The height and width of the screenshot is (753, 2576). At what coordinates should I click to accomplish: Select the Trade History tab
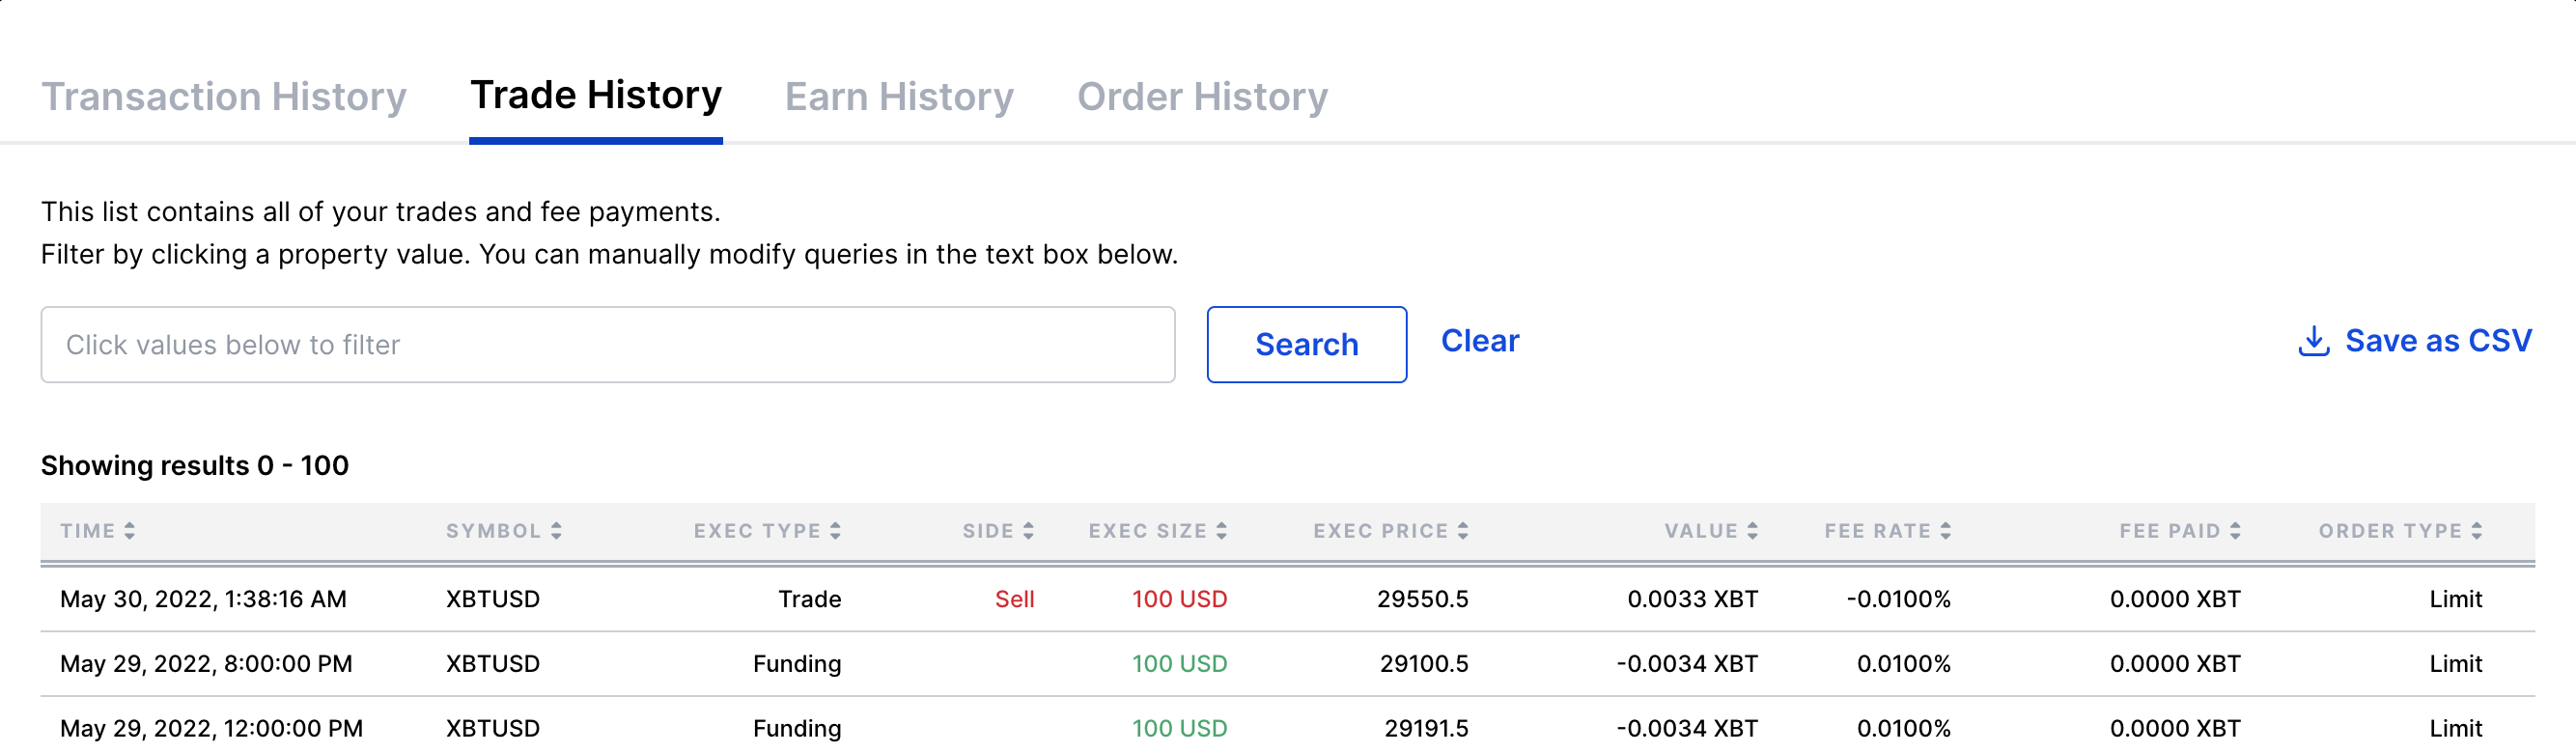pyautogui.click(x=596, y=96)
